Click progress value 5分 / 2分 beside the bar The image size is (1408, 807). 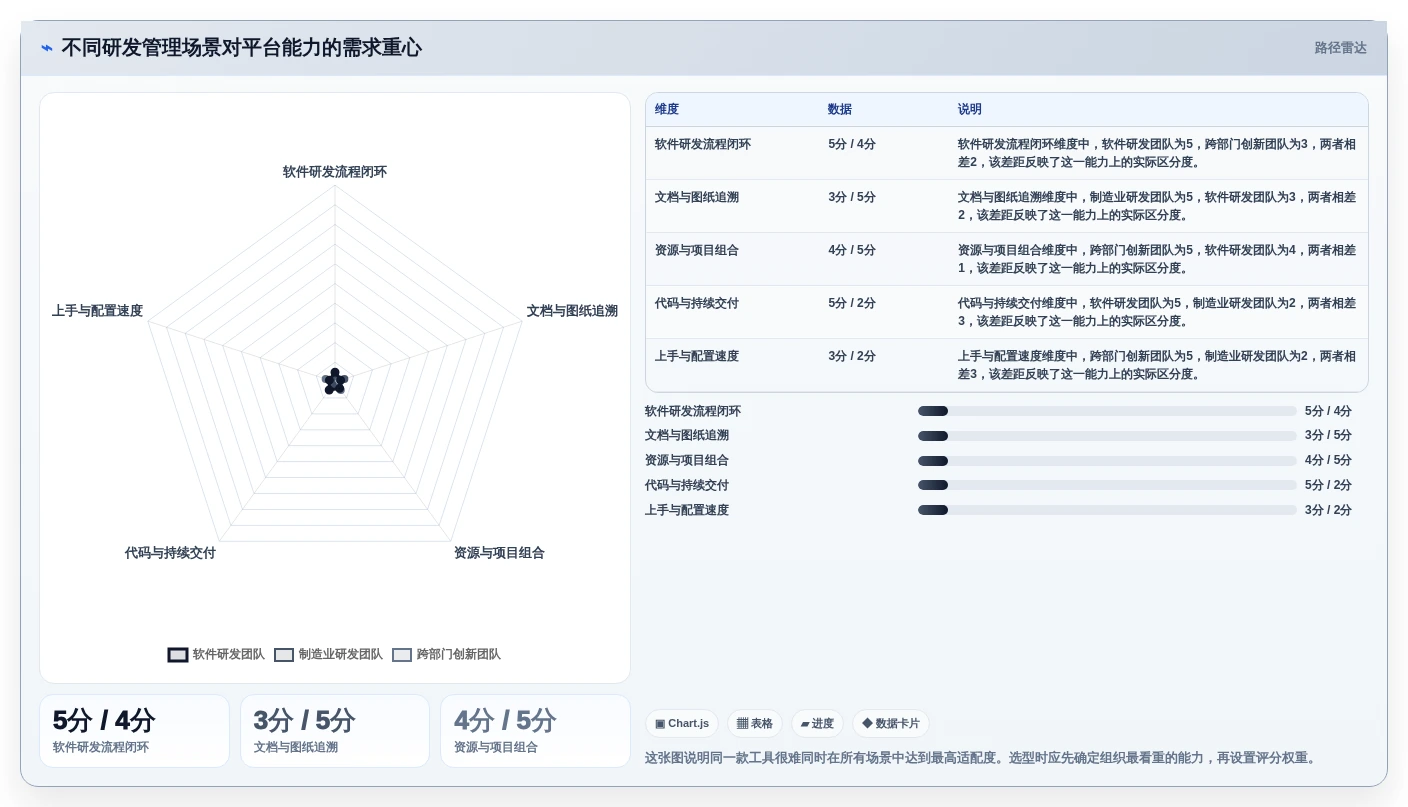[x=1328, y=485]
